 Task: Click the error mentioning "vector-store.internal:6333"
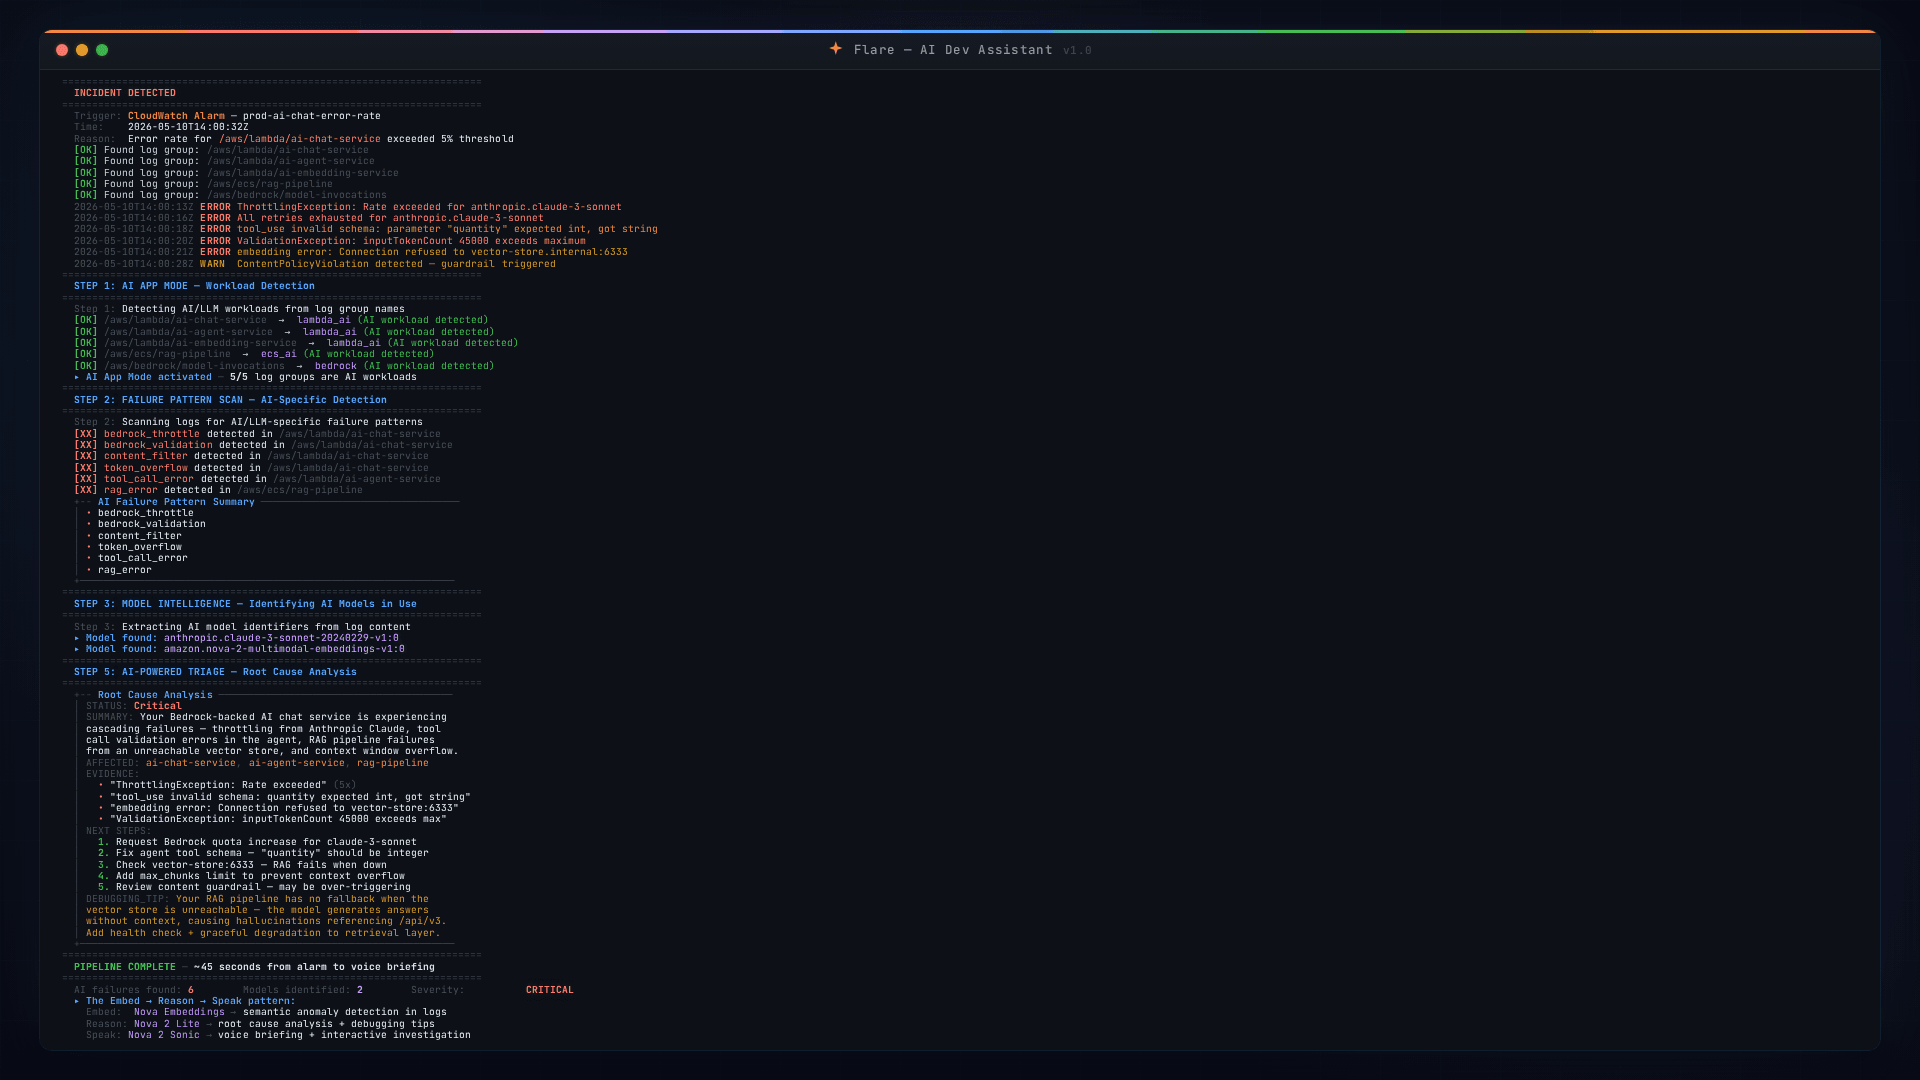(x=351, y=252)
